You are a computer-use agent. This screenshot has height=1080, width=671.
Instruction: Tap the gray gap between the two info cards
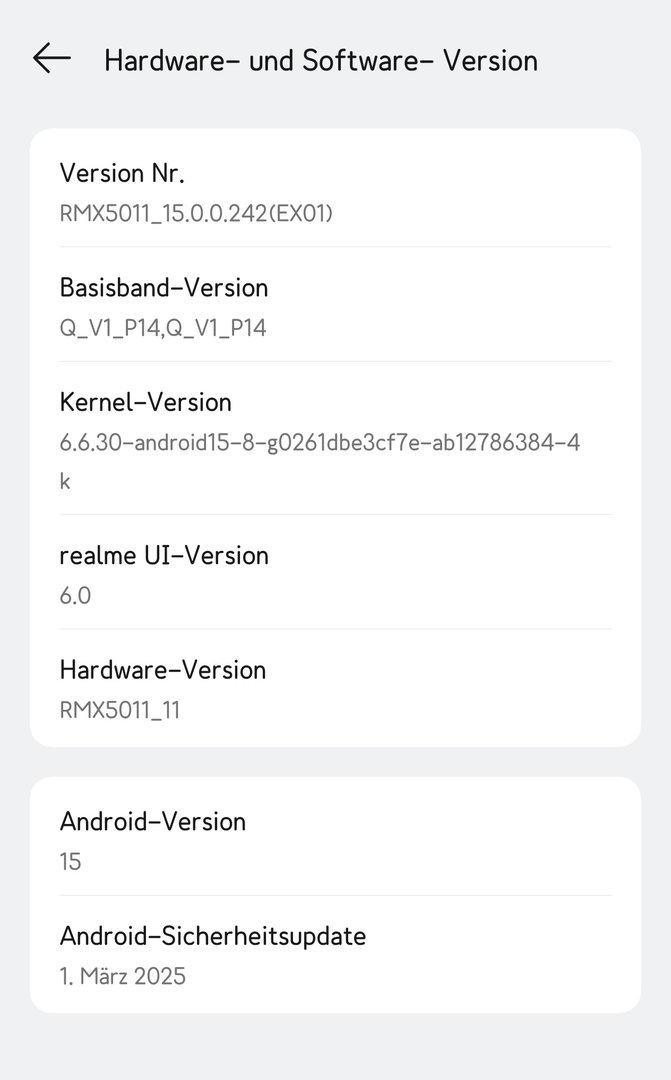335,762
